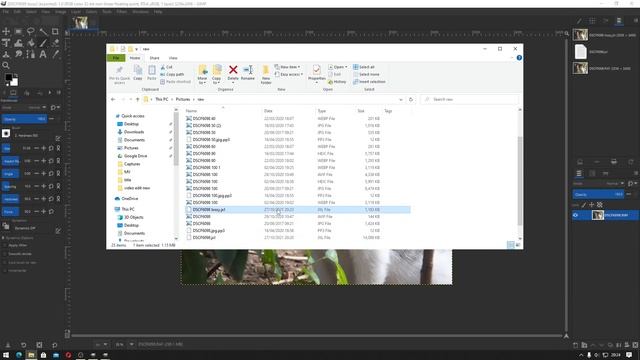Image resolution: width=640 pixels, height=360 pixels.
Task: Click Cut in Explorer clipboard group
Action: pyautogui.click(x=167, y=67)
